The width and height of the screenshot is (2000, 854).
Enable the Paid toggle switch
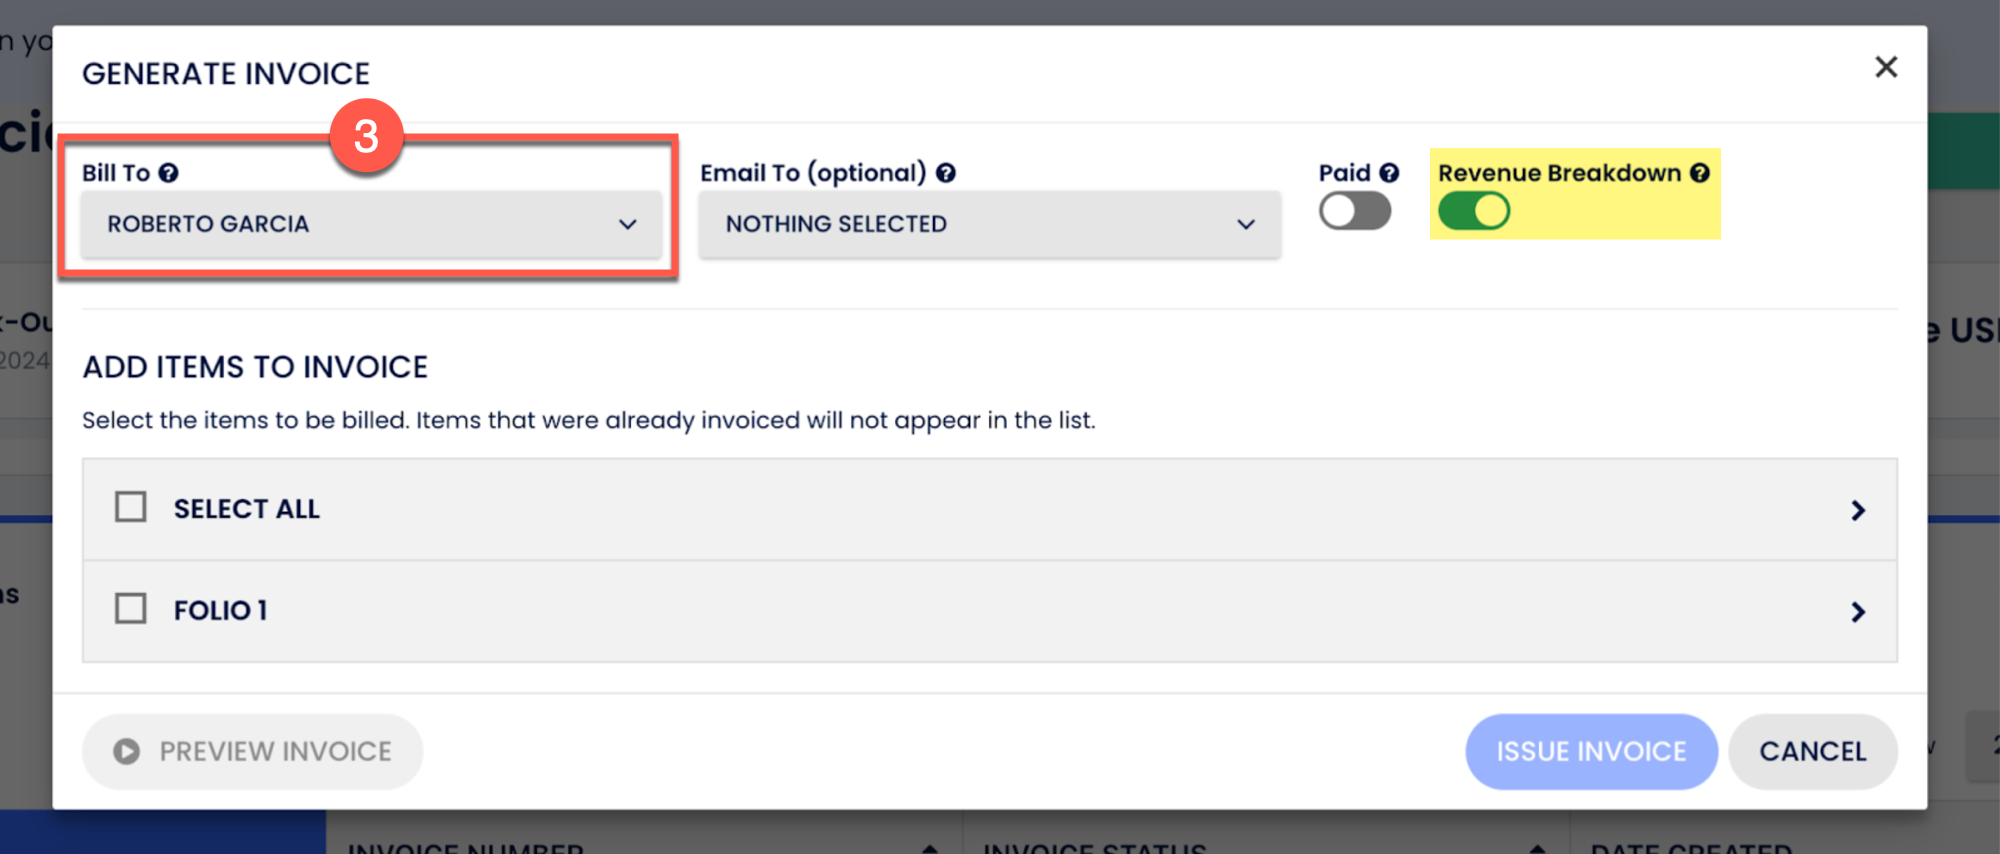1355,211
